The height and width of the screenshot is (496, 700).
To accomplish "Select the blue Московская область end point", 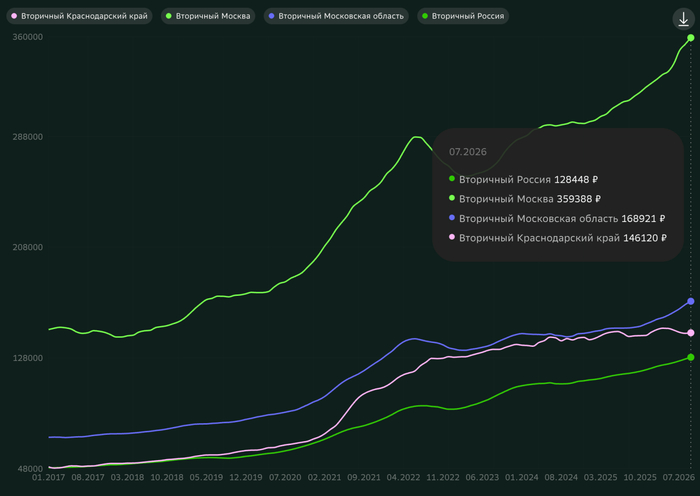I will point(691,301).
